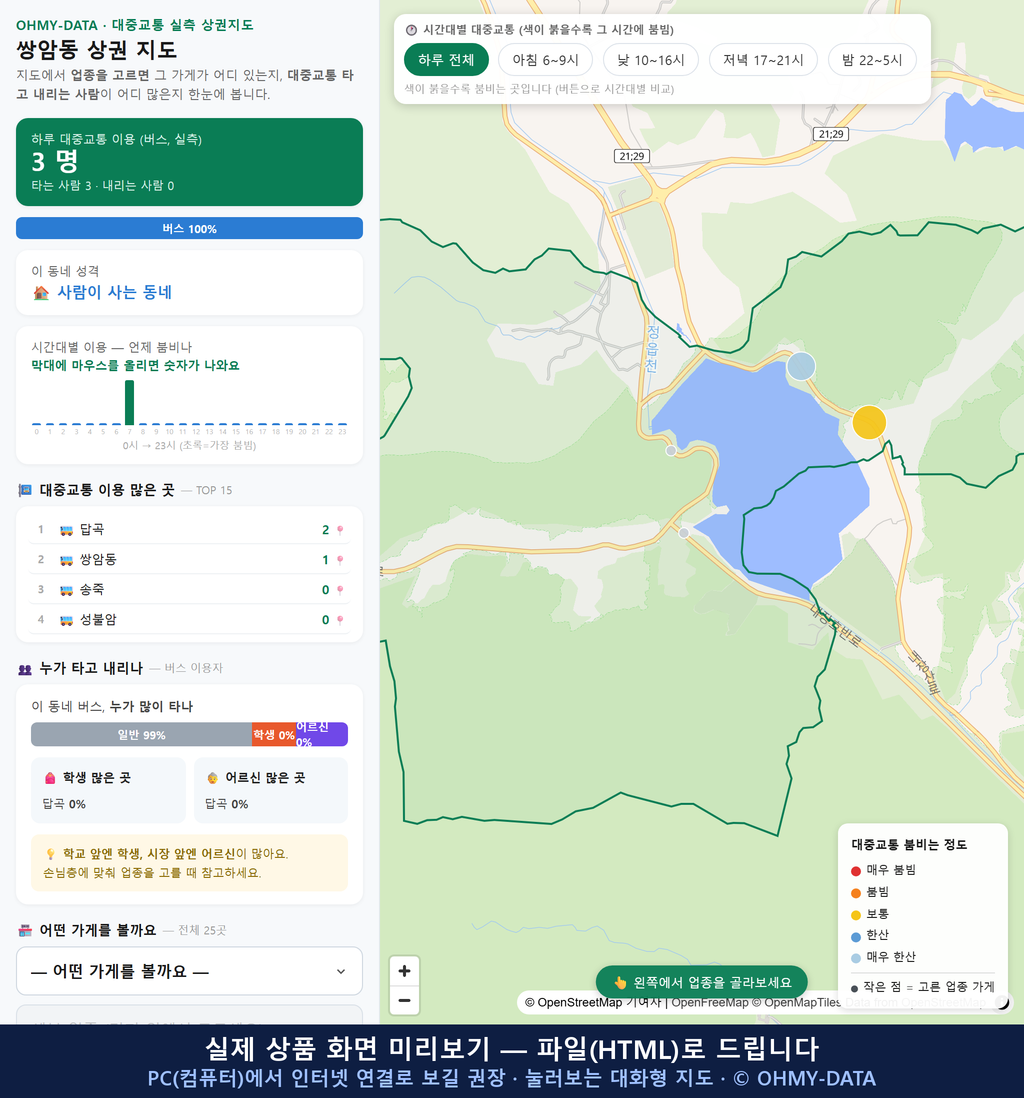Click the OpenMapTiles attribution link
Screen dimensions: 1024x1098
coord(802,1003)
